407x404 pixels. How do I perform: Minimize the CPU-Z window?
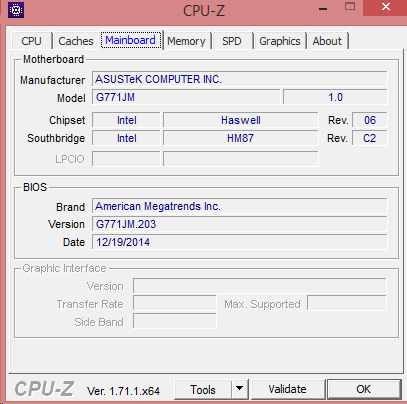pyautogui.click(x=323, y=9)
